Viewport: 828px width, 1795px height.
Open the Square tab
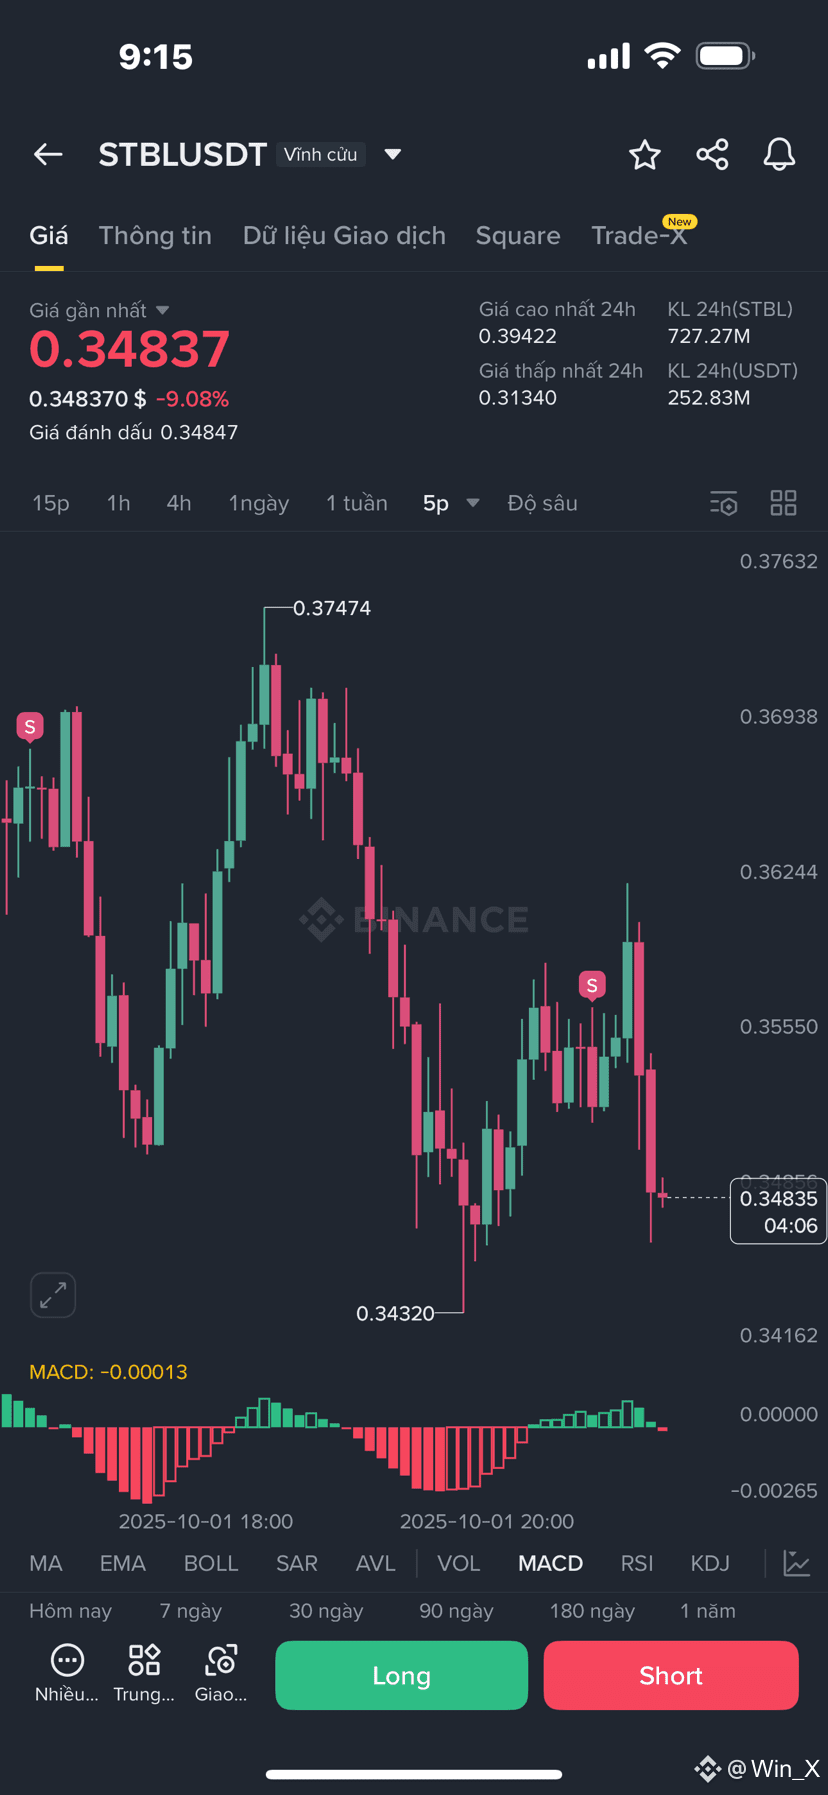(518, 235)
